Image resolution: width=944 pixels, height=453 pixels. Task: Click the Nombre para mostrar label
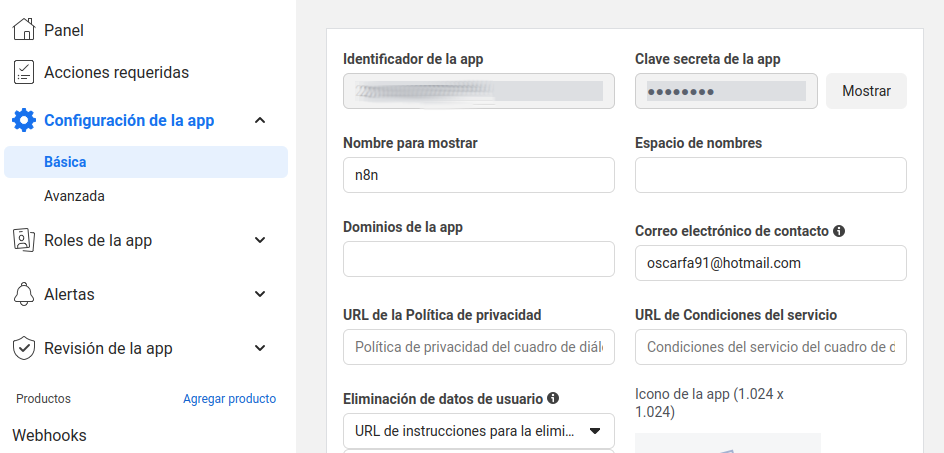410,143
